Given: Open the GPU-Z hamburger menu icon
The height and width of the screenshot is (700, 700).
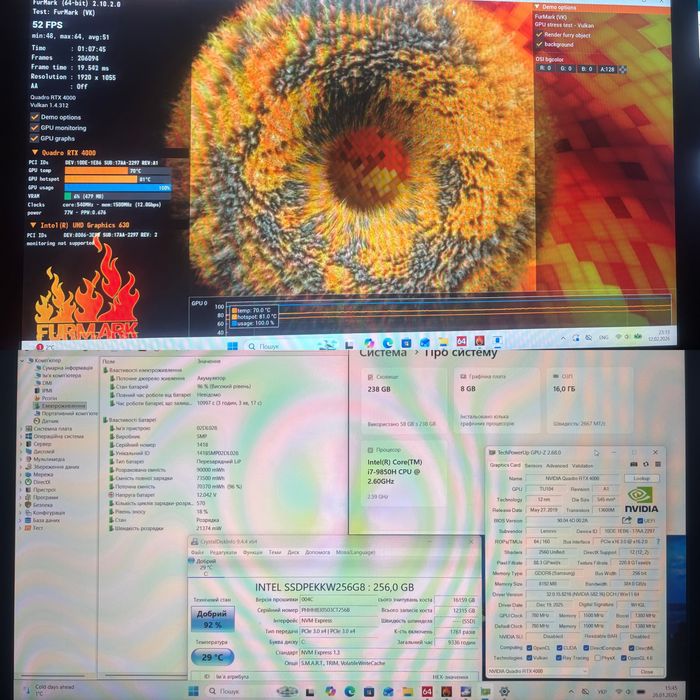Looking at the screenshot, I should 658,464.
